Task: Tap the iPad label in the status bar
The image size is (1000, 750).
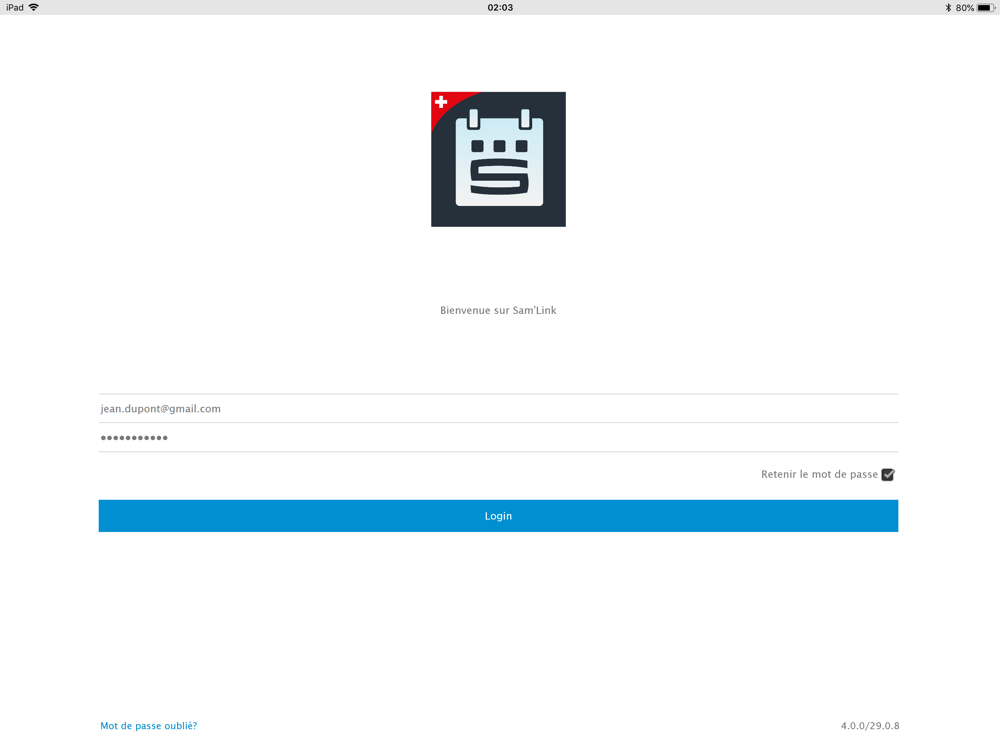Action: click(x=15, y=8)
